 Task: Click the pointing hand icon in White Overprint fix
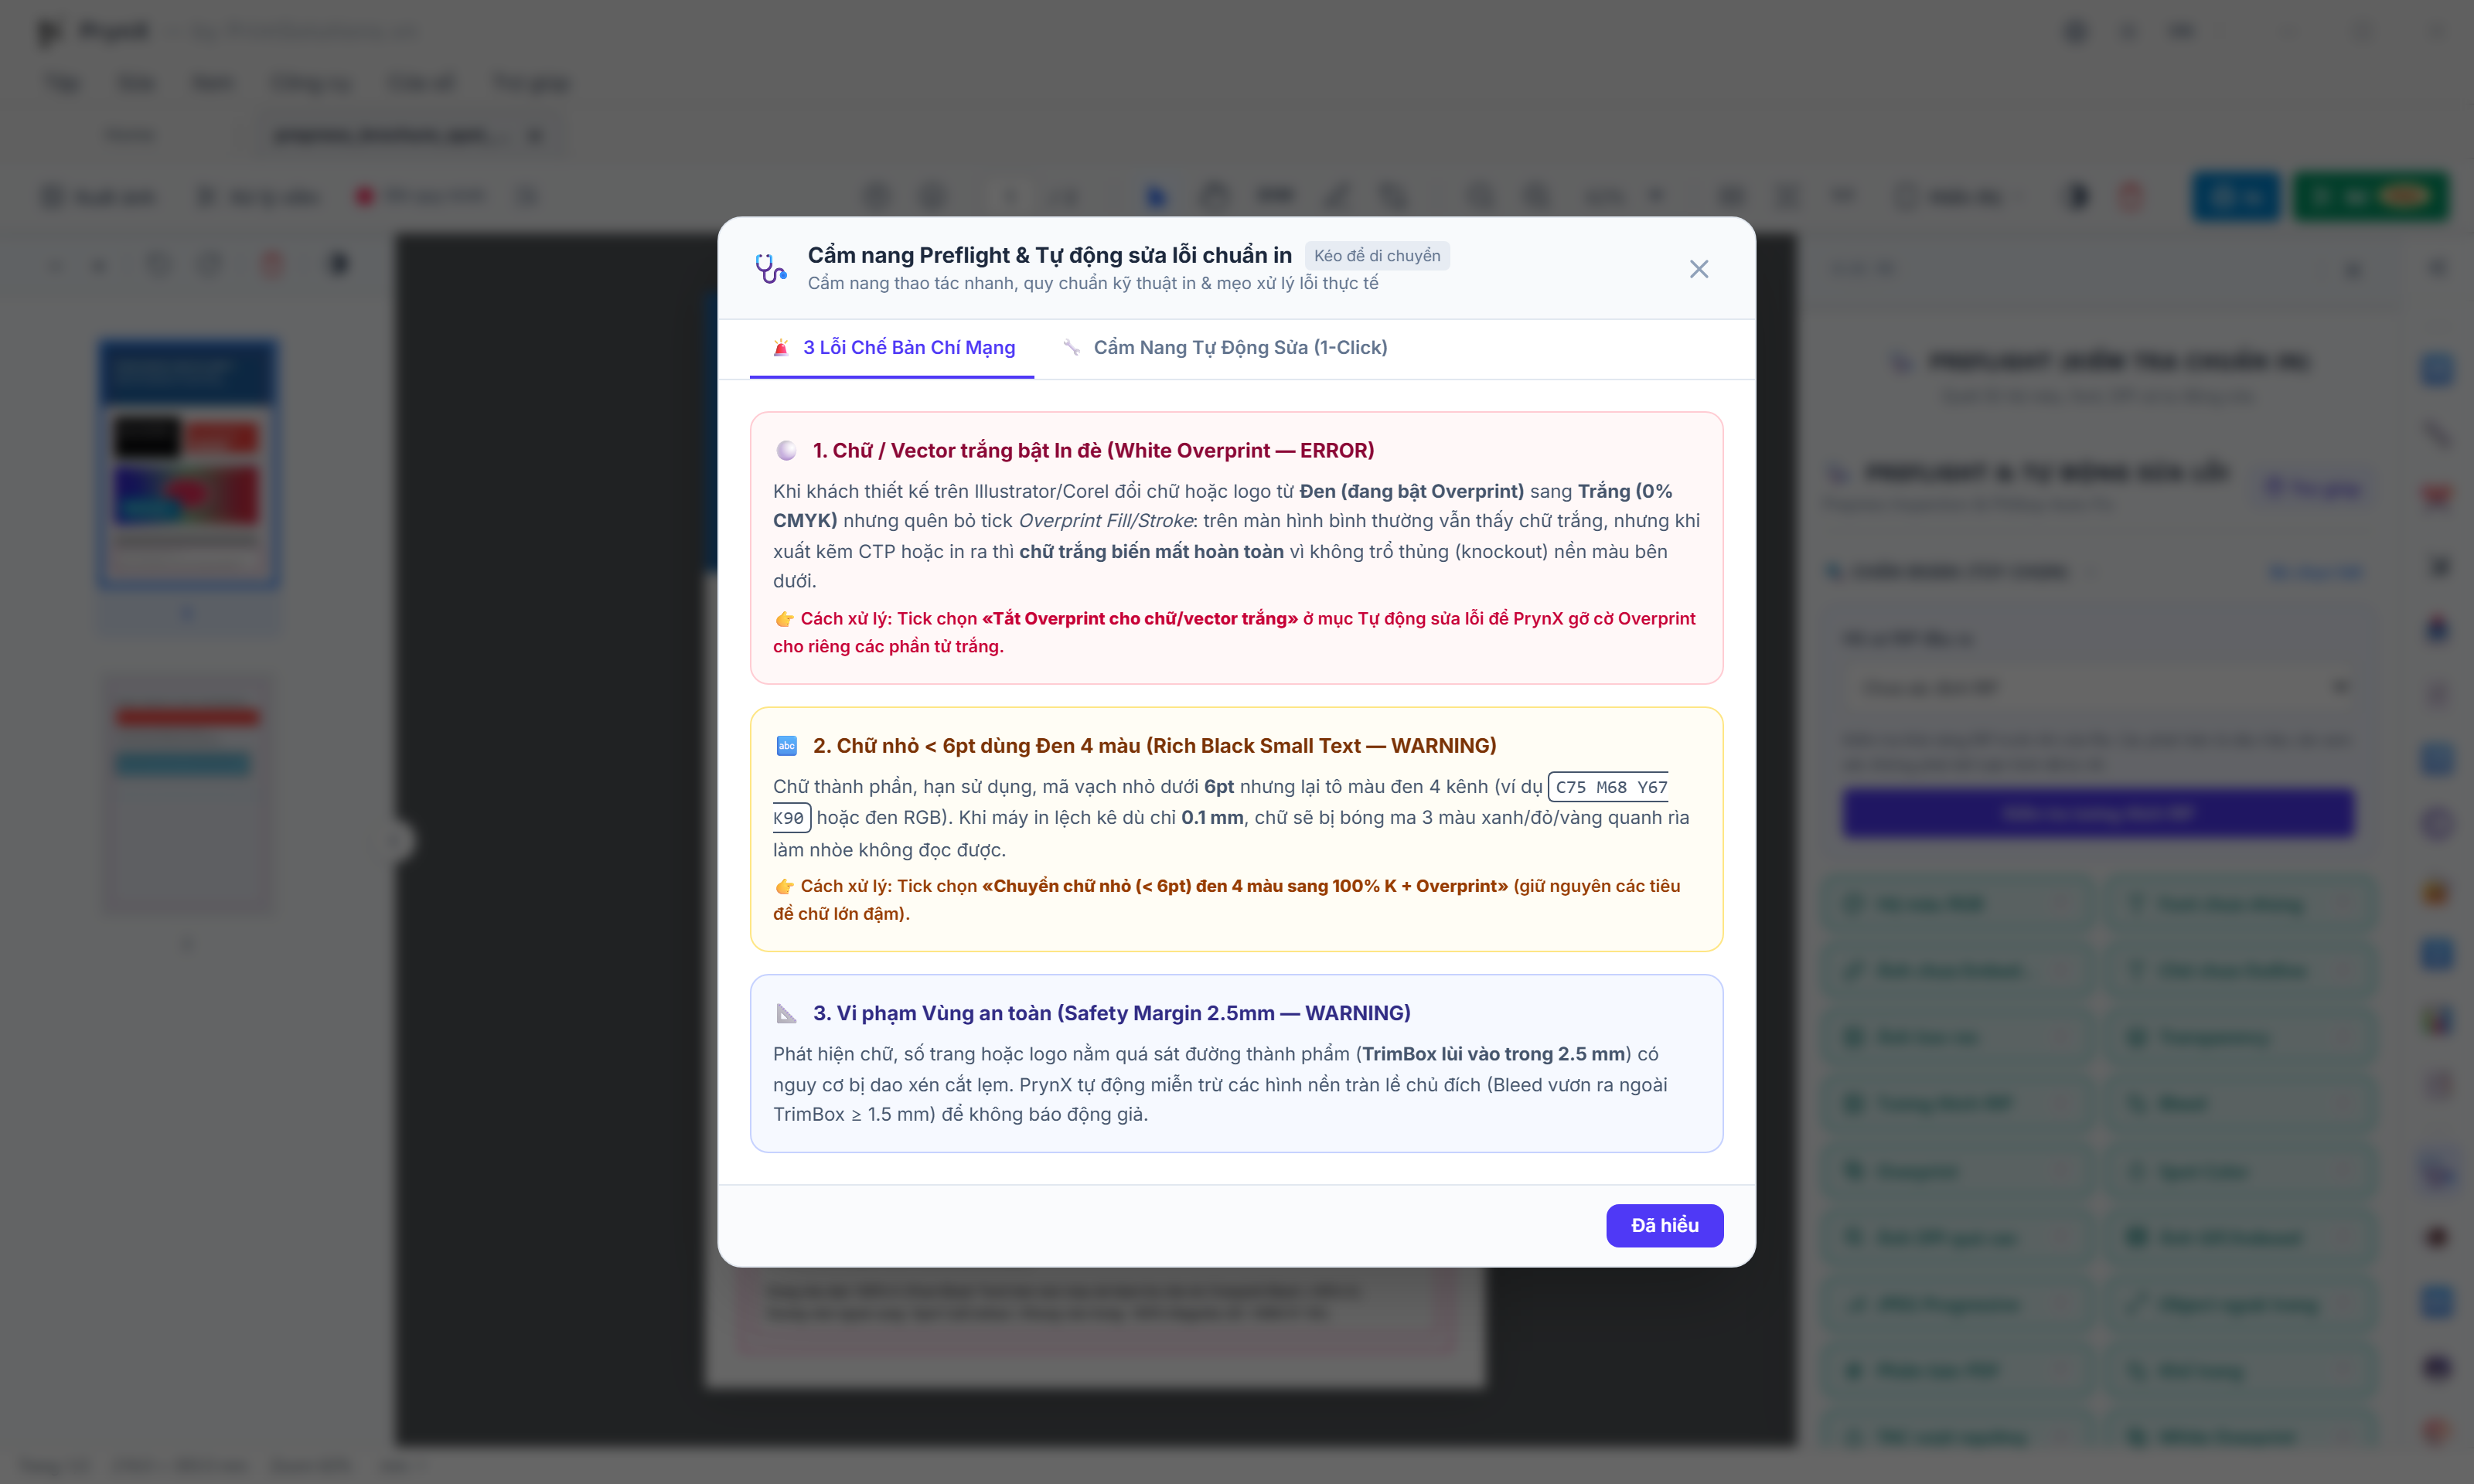tap(784, 619)
